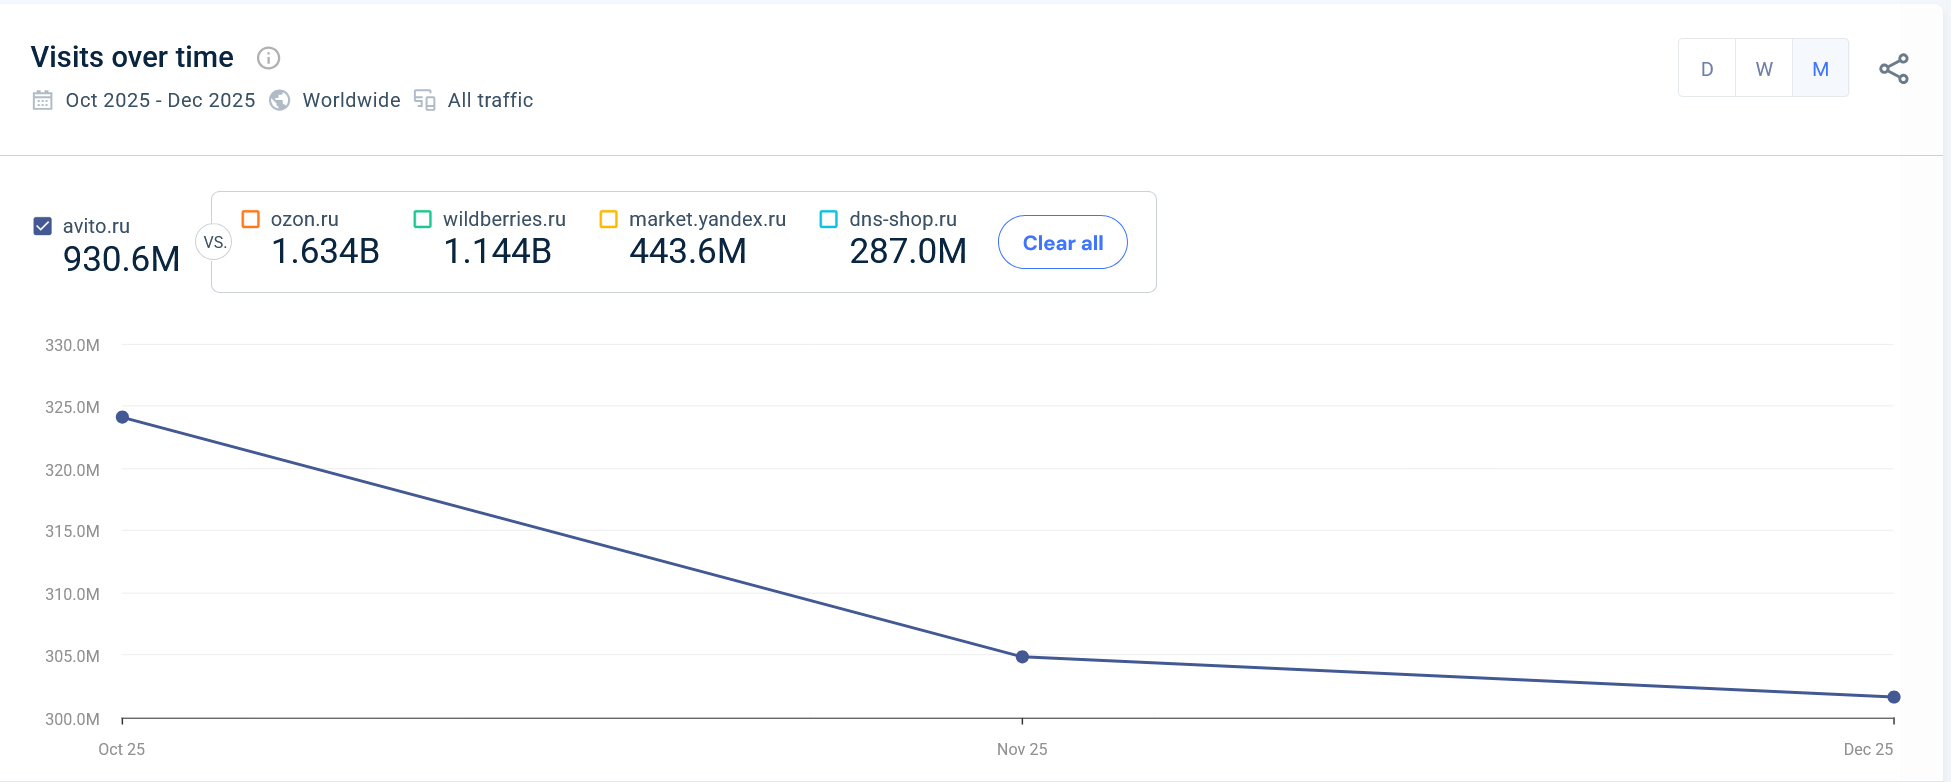
Task: Click the info icon beside Visits over time
Action: click(x=268, y=58)
